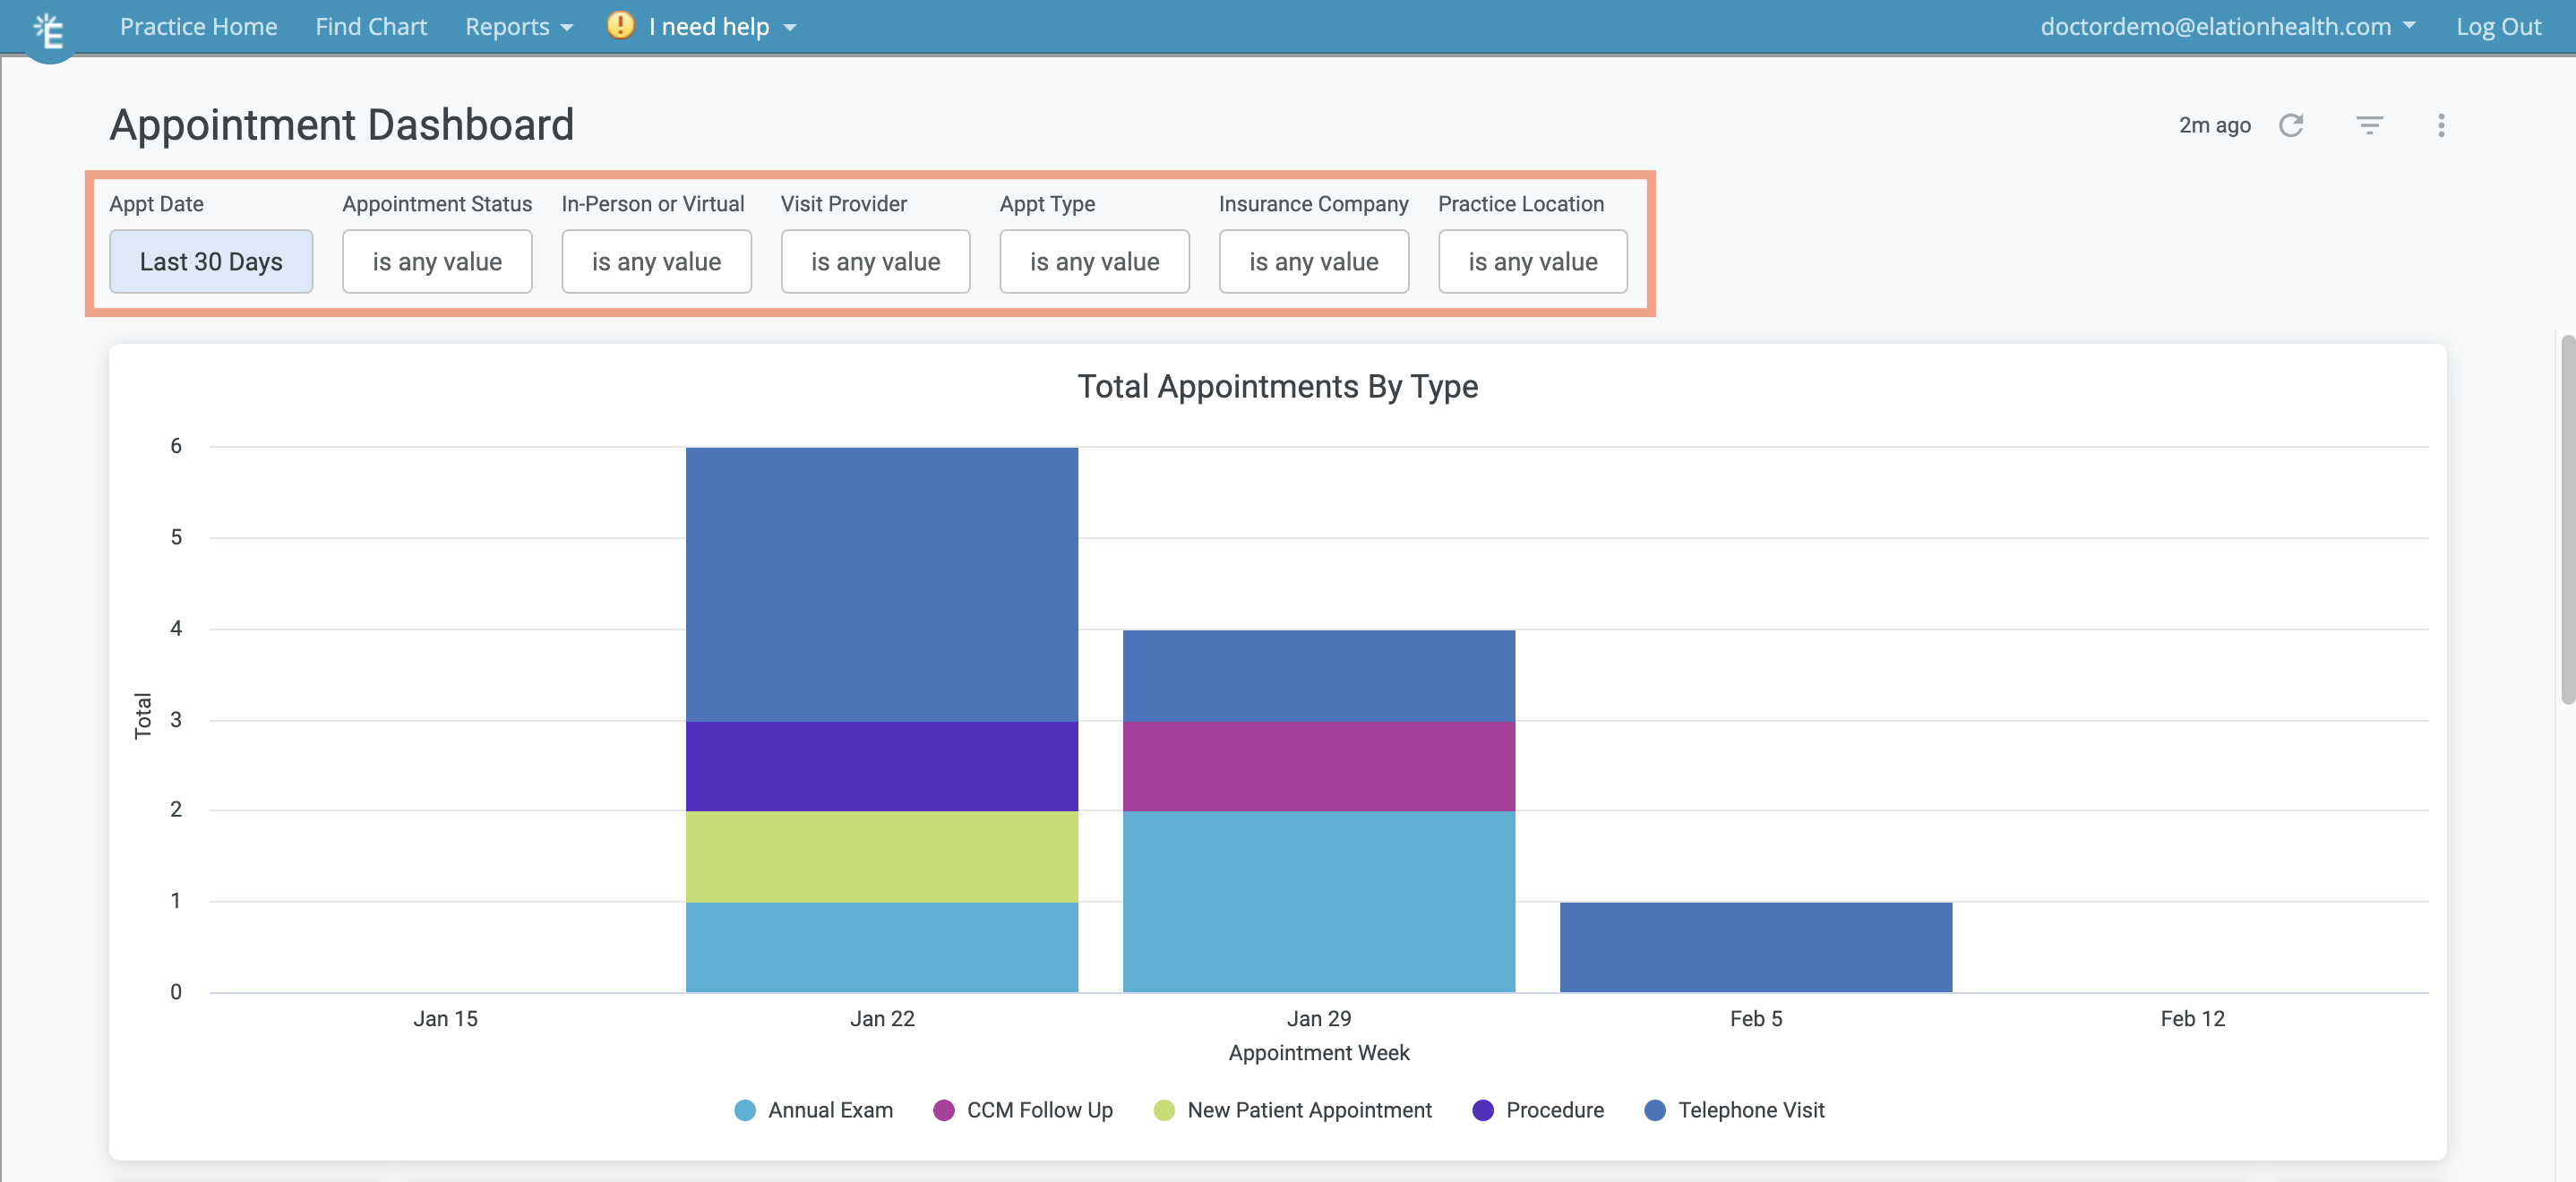Screen dimensions: 2576x1182
Task: Open the dashboard filters icon
Action: pyautogui.click(x=2371, y=125)
